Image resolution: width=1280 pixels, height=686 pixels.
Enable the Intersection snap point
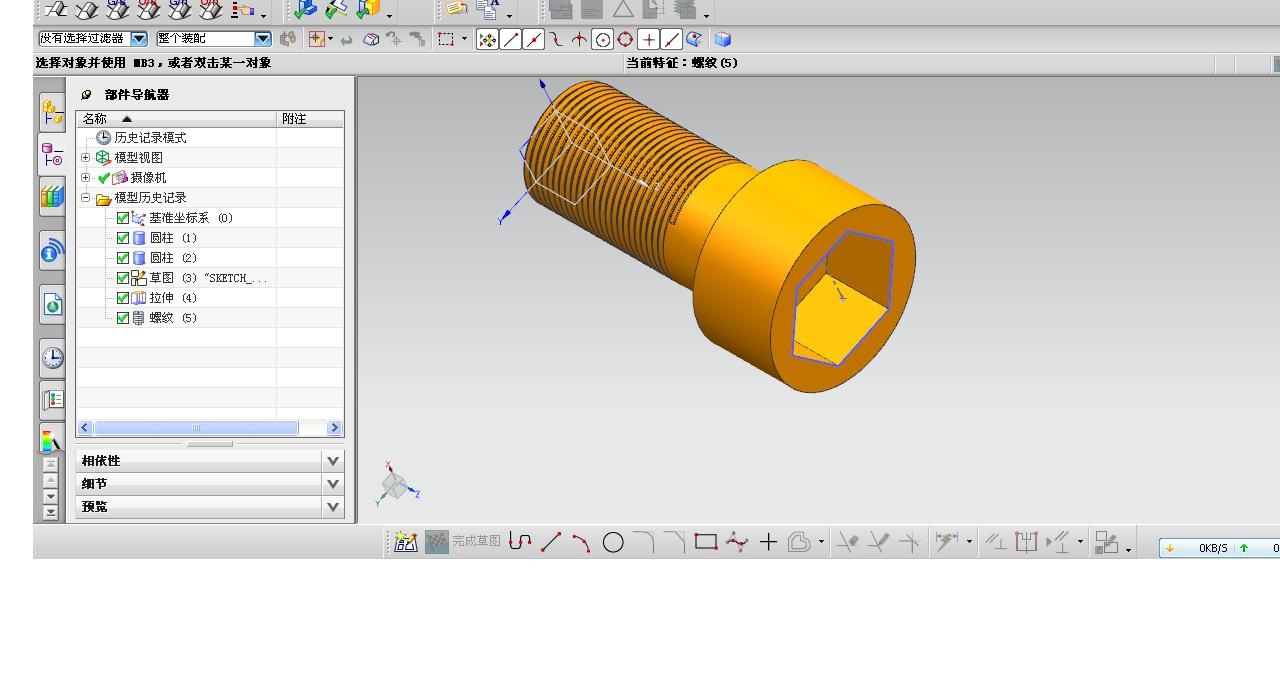(579, 39)
